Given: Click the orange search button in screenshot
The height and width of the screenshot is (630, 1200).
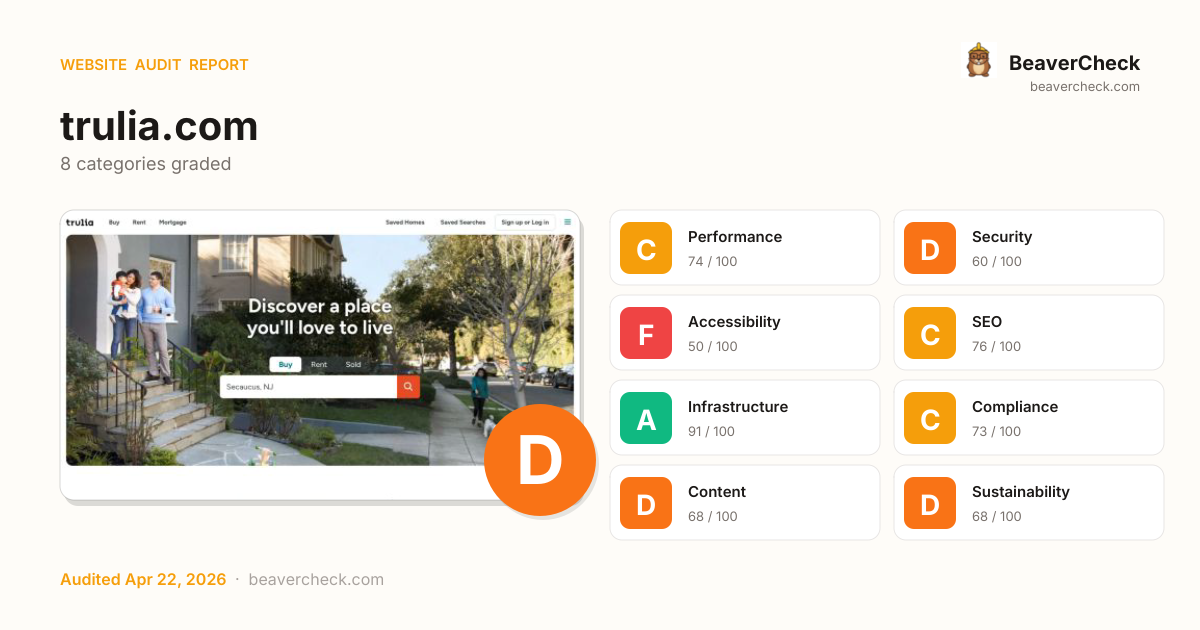Looking at the screenshot, I should (x=408, y=387).
